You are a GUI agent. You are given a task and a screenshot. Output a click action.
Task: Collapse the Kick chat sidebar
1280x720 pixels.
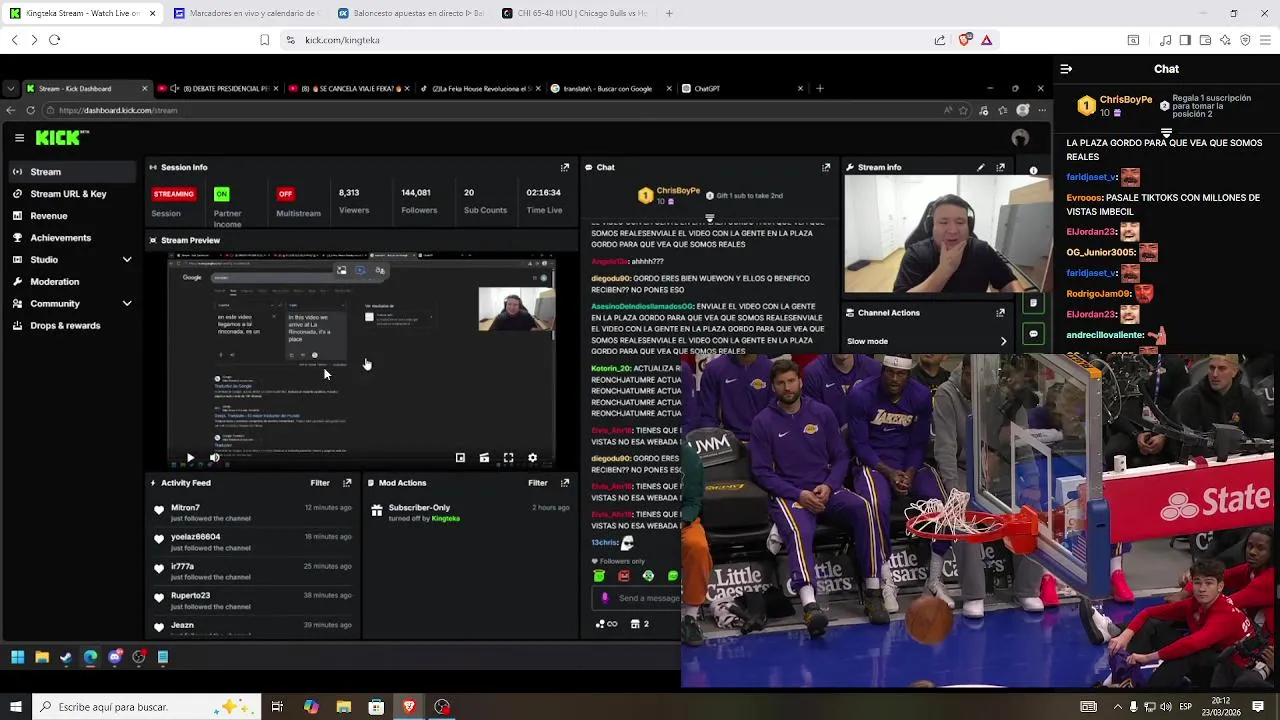[x=1066, y=69]
